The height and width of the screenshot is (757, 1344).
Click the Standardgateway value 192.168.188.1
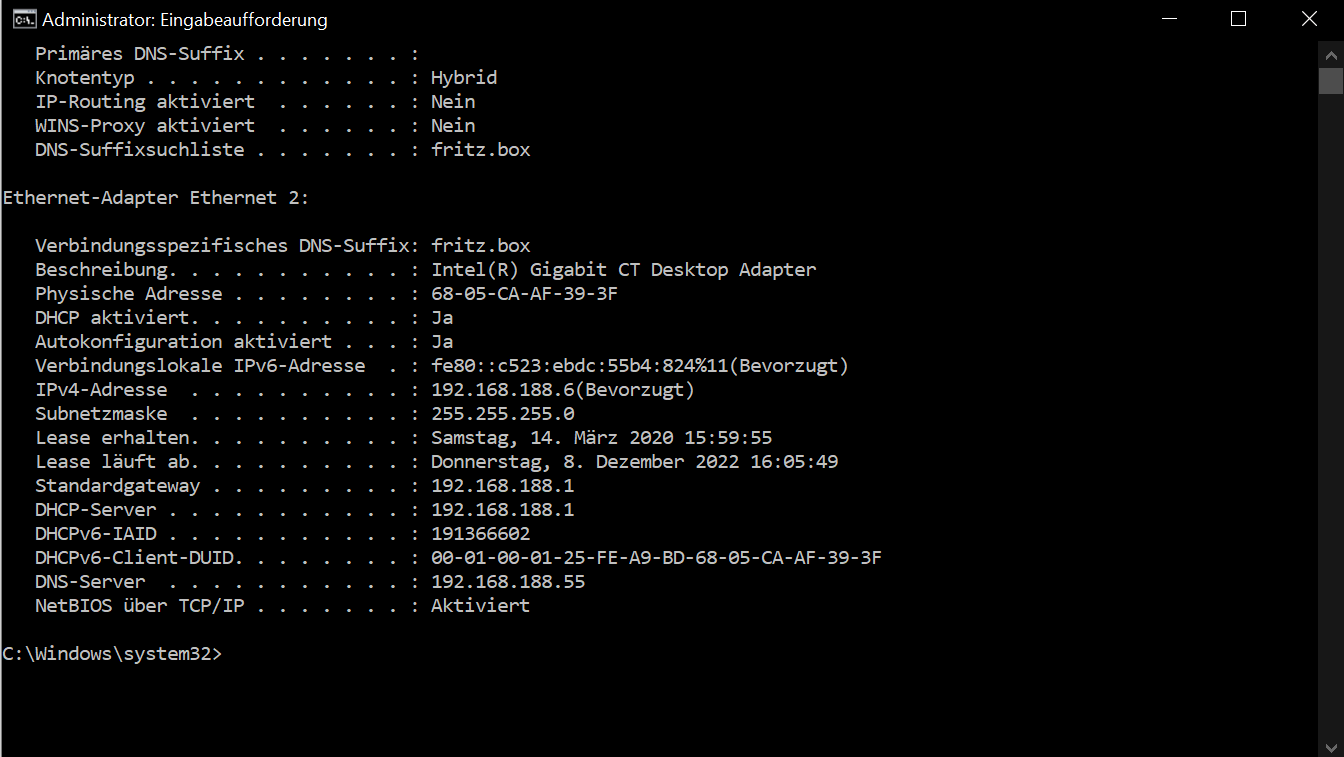coord(502,486)
